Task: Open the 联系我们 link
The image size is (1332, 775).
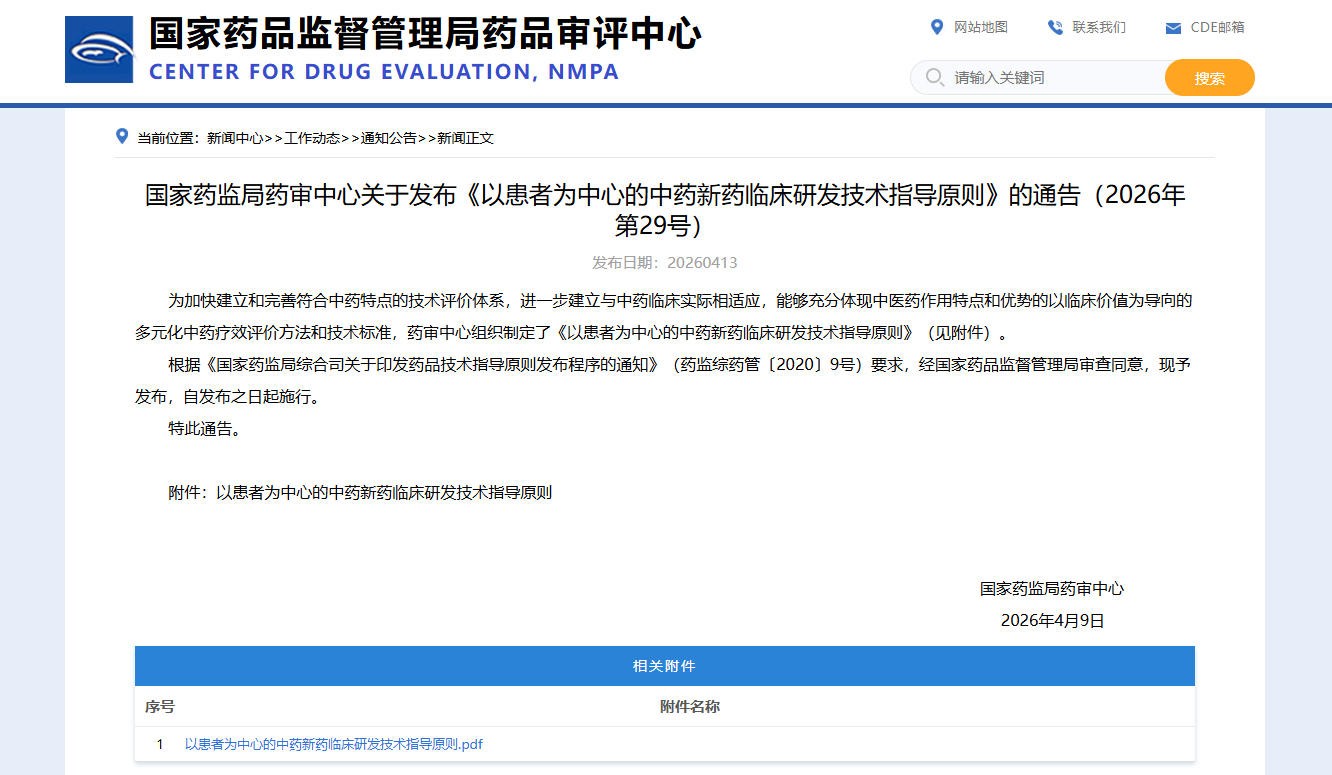Action: click(1099, 27)
